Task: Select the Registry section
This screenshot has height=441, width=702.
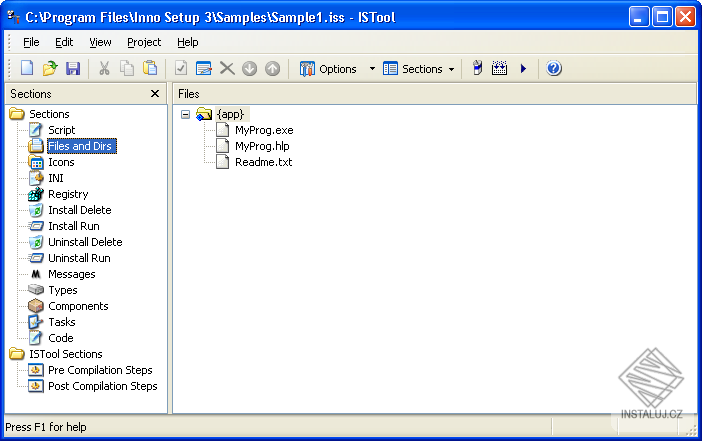Action: [x=68, y=194]
